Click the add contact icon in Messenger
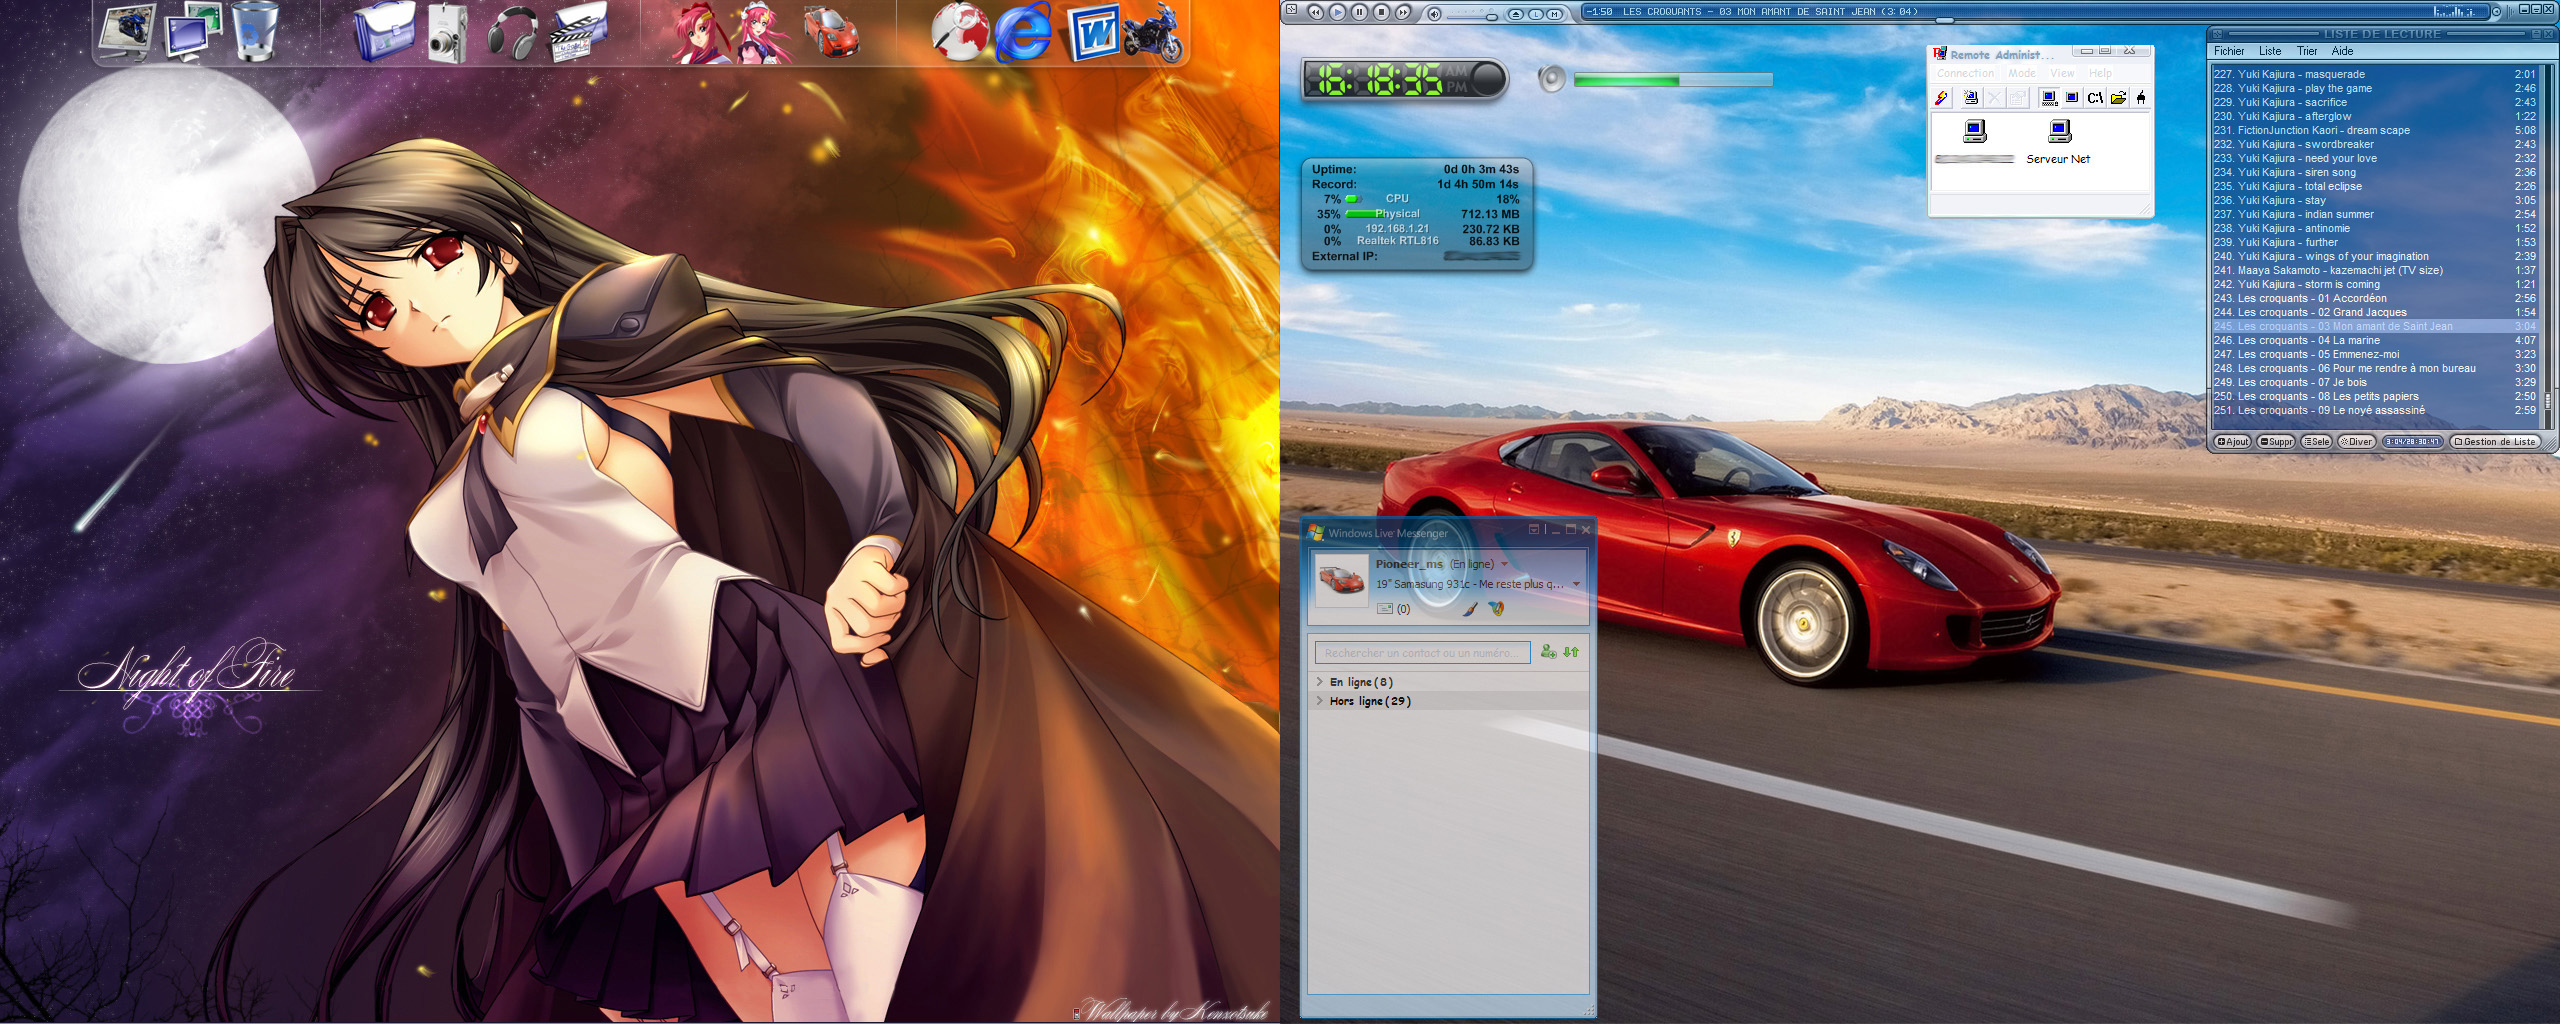Screen dimensions: 2560x1024 point(1548,652)
